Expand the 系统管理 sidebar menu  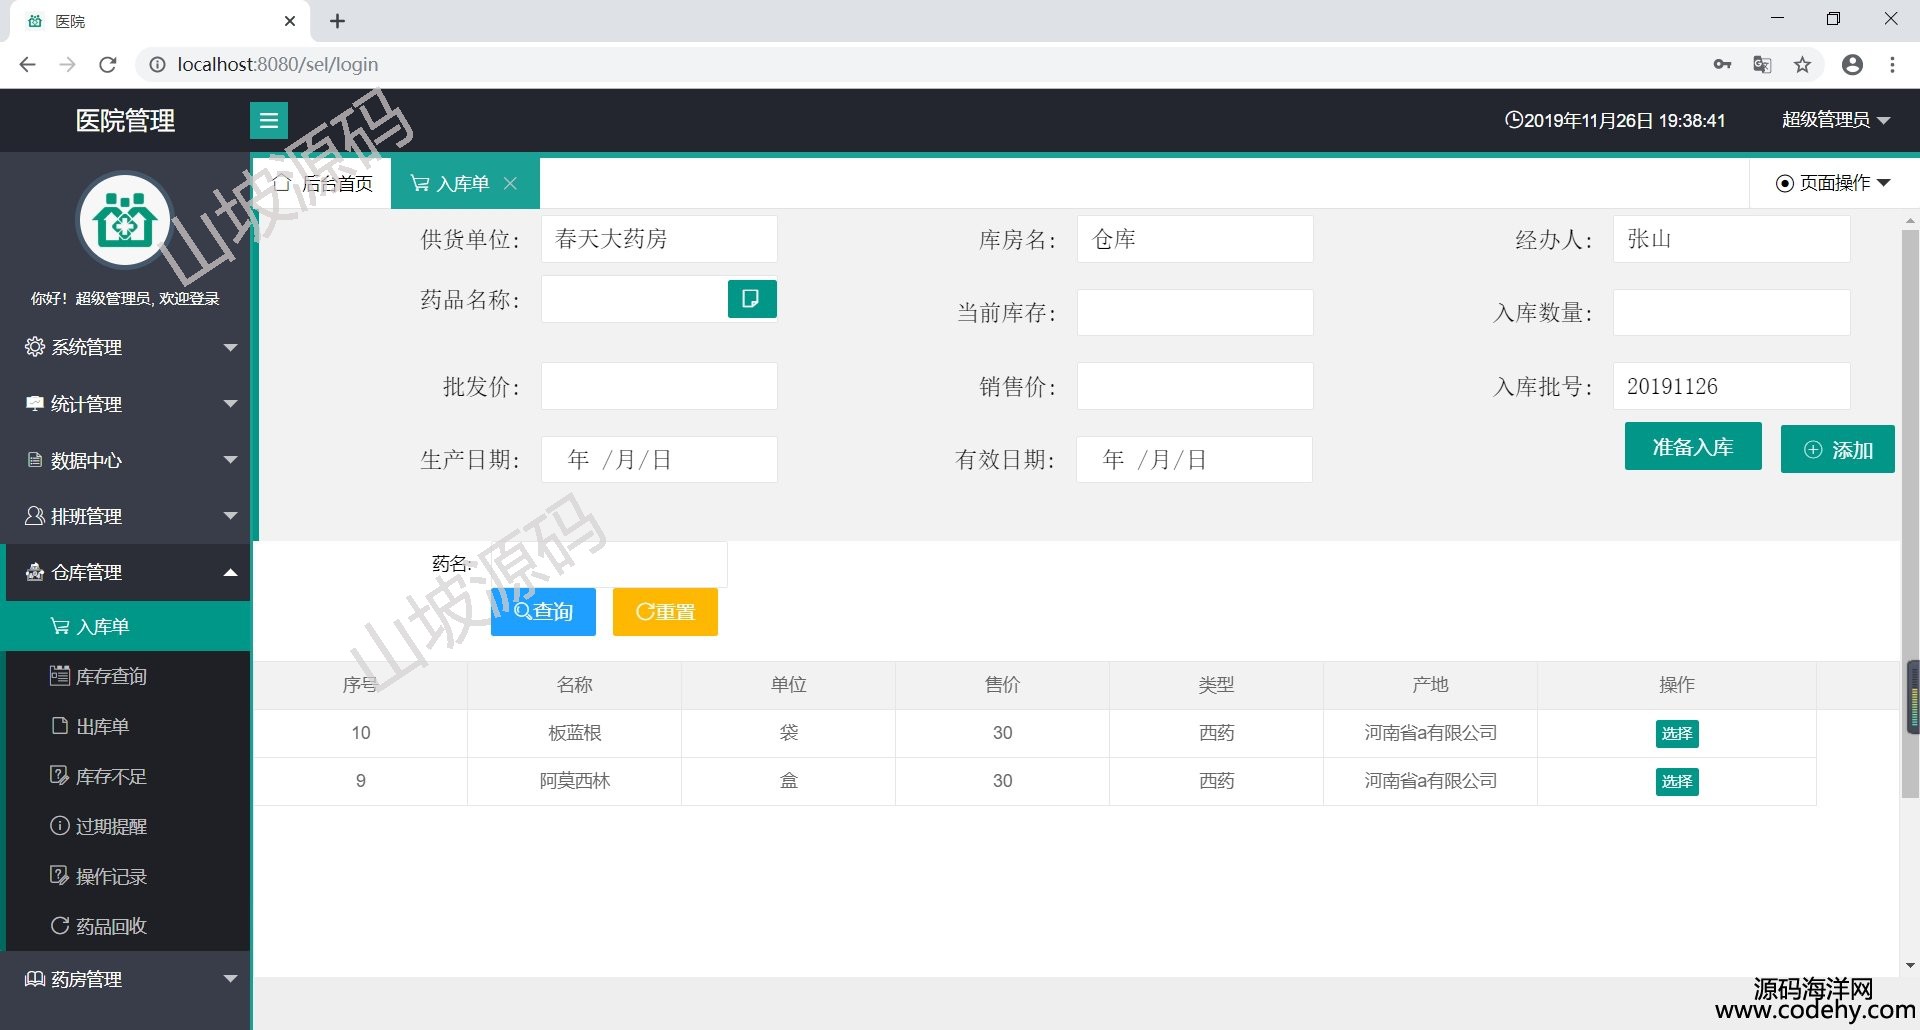click(125, 347)
